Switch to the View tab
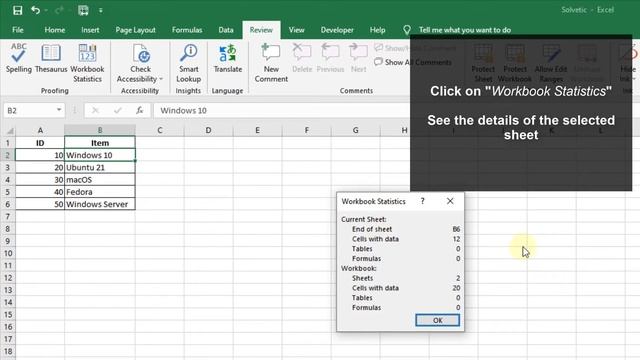This screenshot has height=360, width=640. (x=296, y=30)
